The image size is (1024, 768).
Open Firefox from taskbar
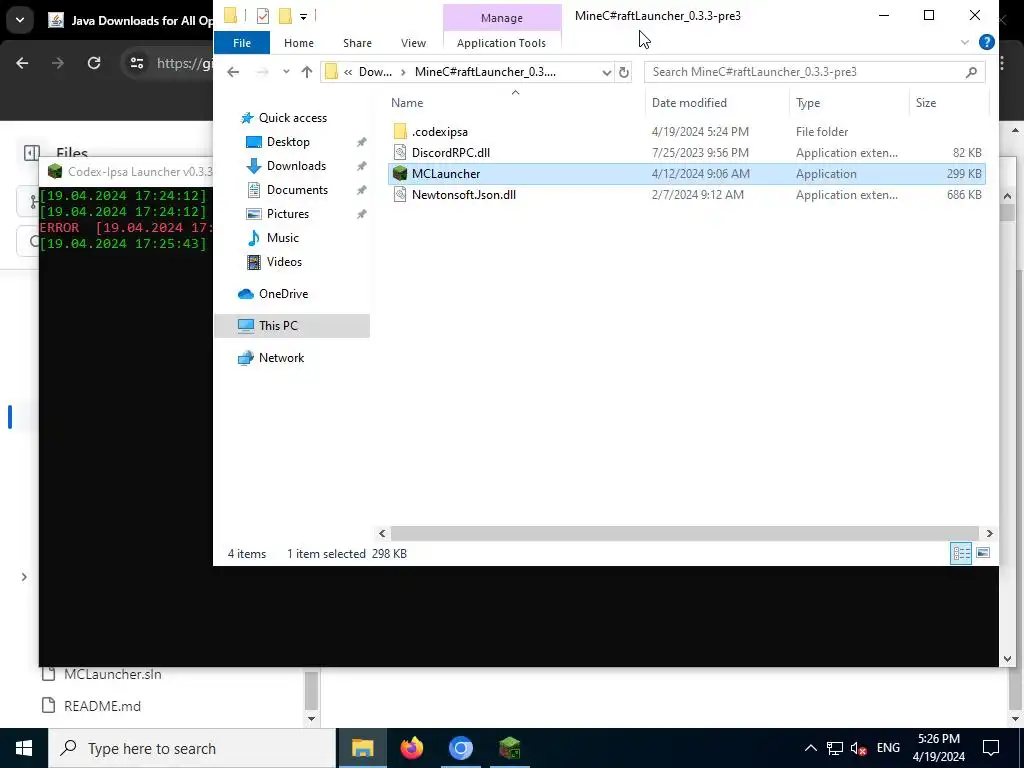coord(411,748)
